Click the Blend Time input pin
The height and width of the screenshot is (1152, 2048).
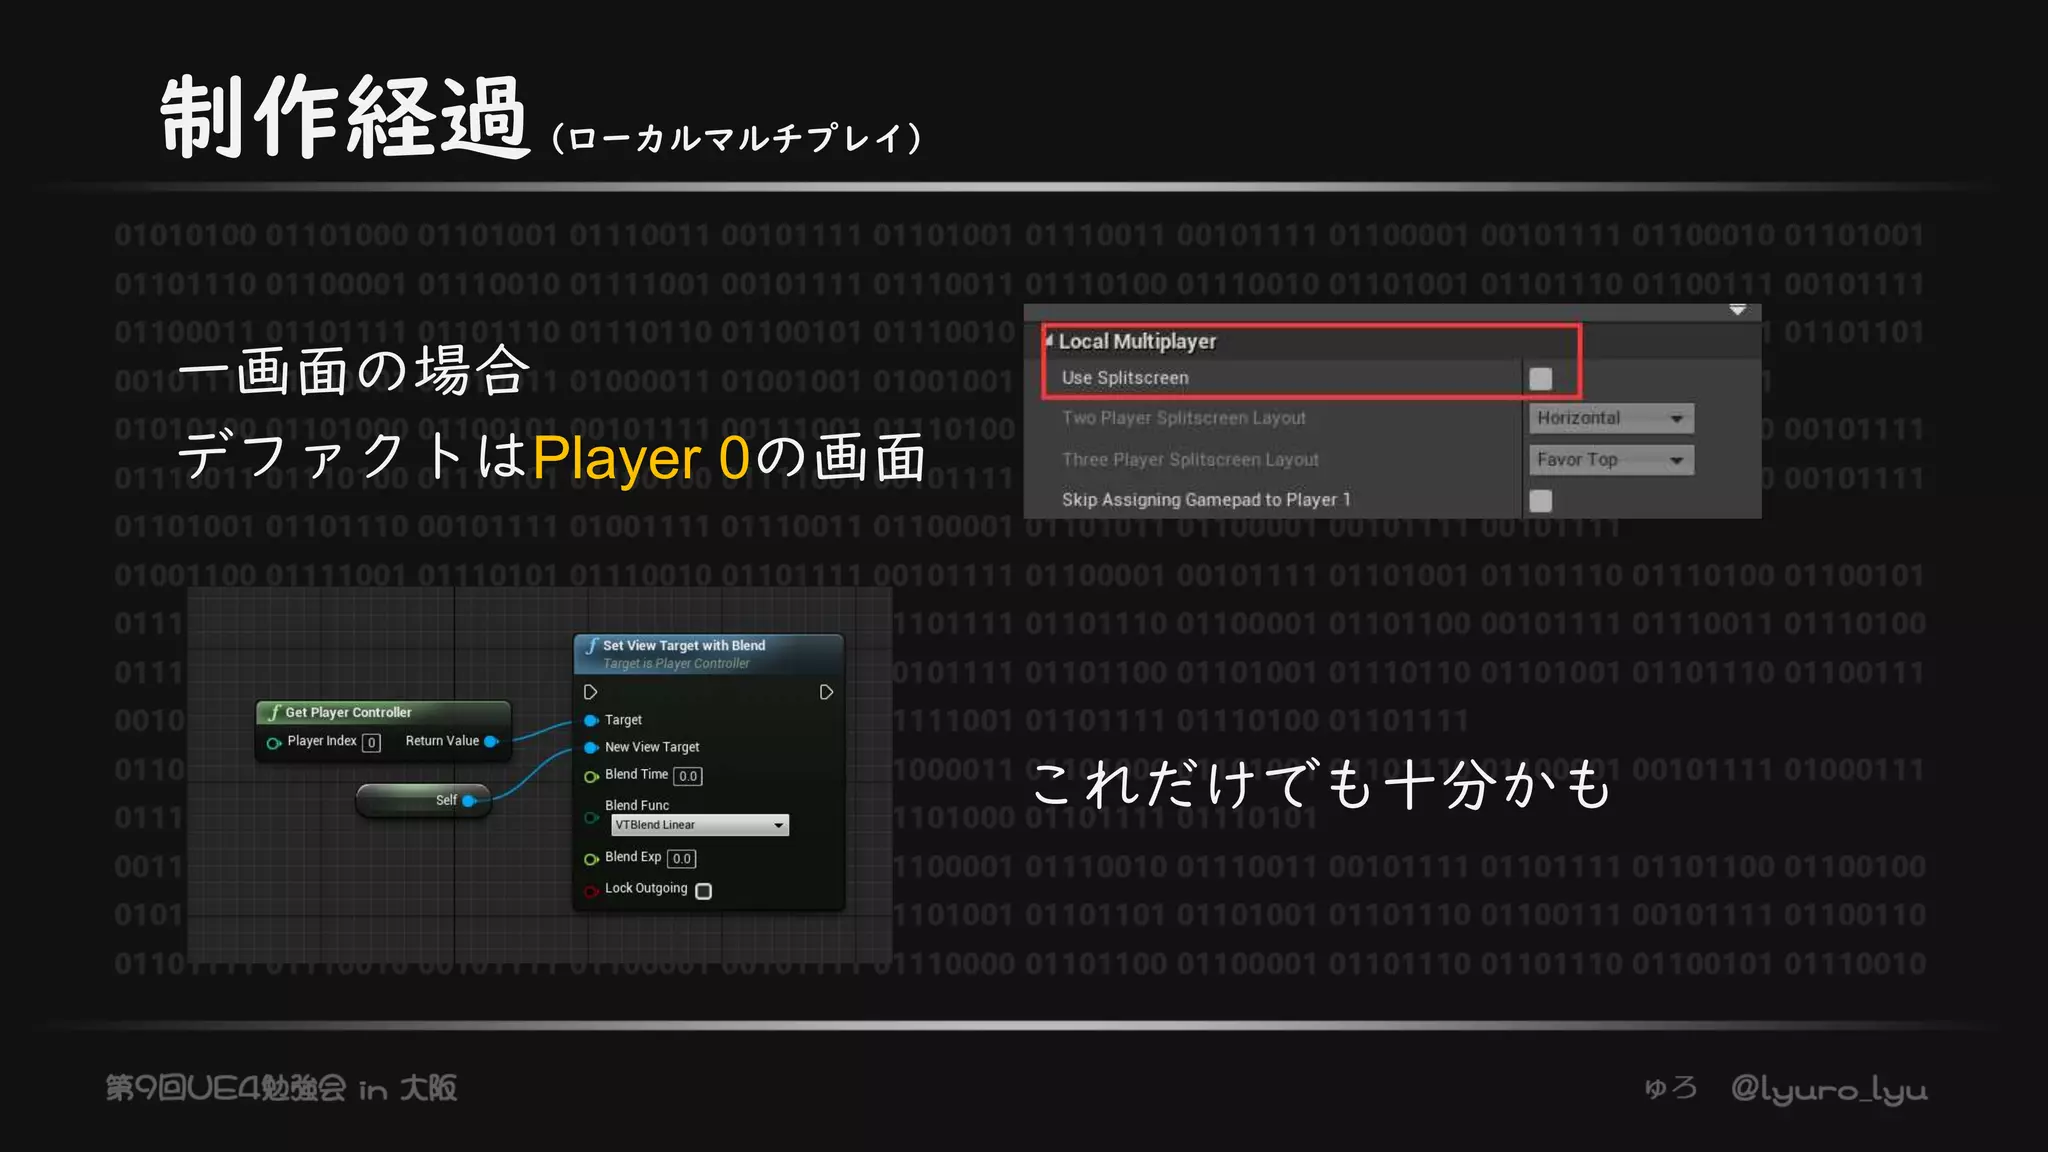[591, 776]
